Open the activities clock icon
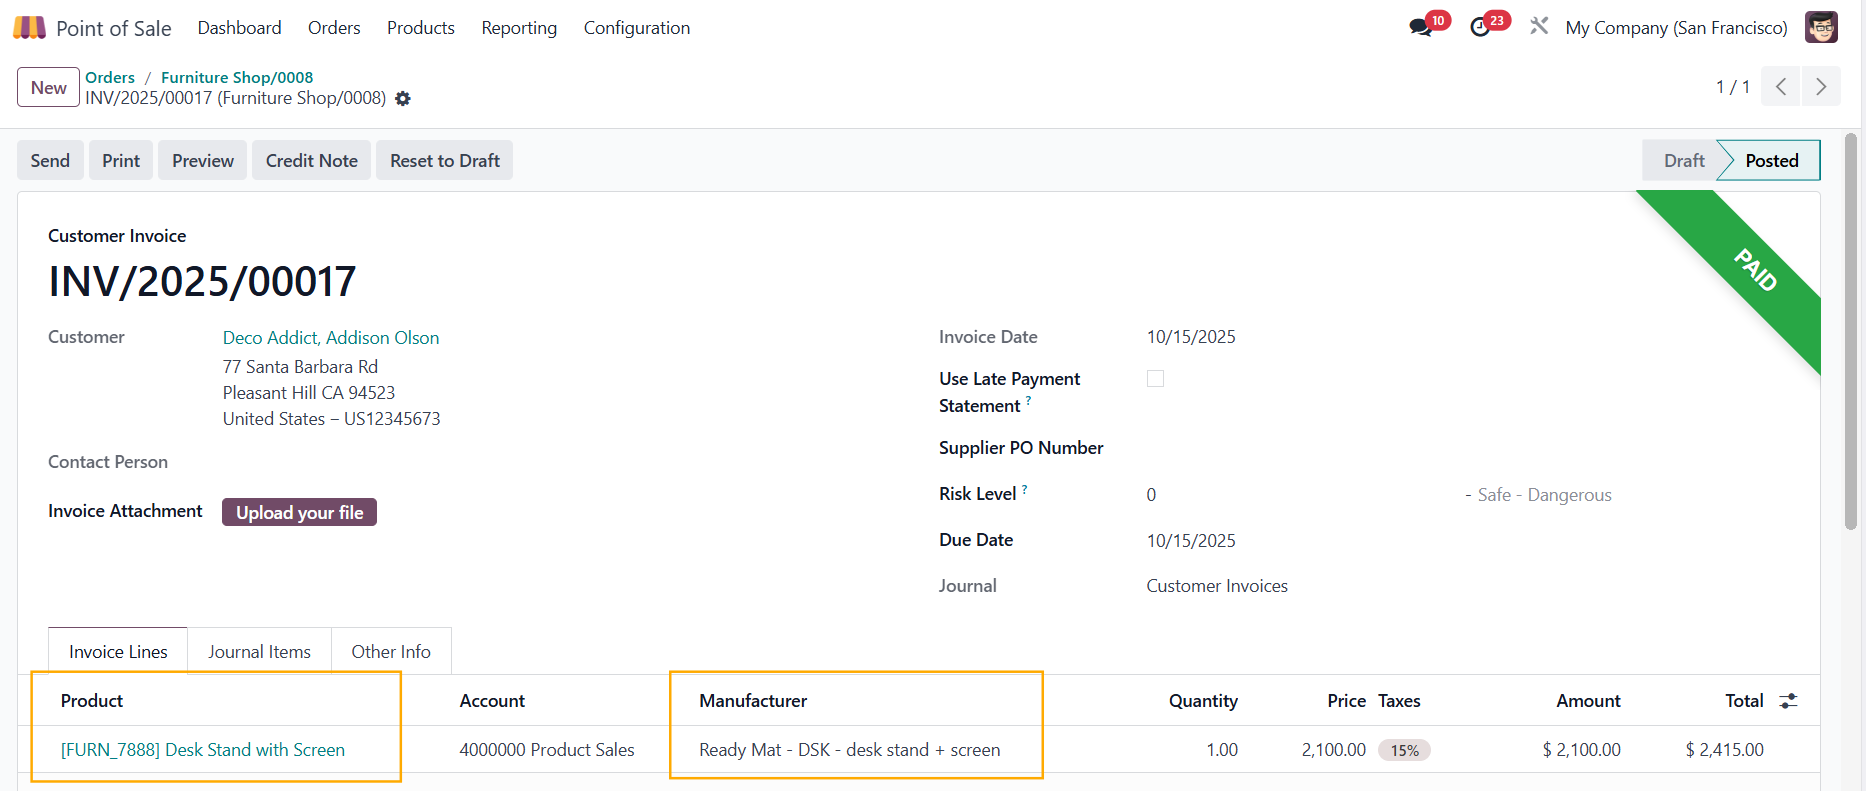This screenshot has height=791, width=1866. point(1480,28)
